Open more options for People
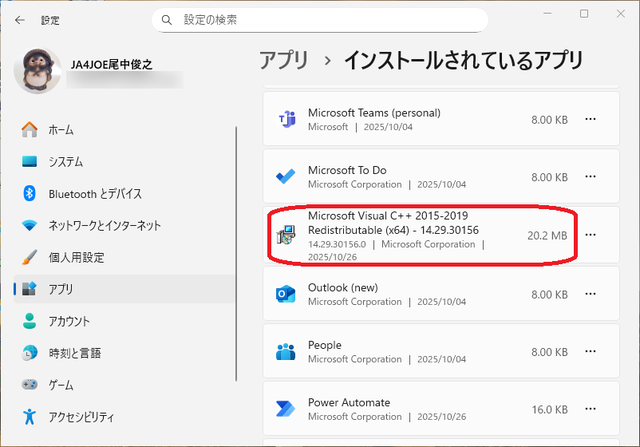This screenshot has height=447, width=640. [x=590, y=351]
